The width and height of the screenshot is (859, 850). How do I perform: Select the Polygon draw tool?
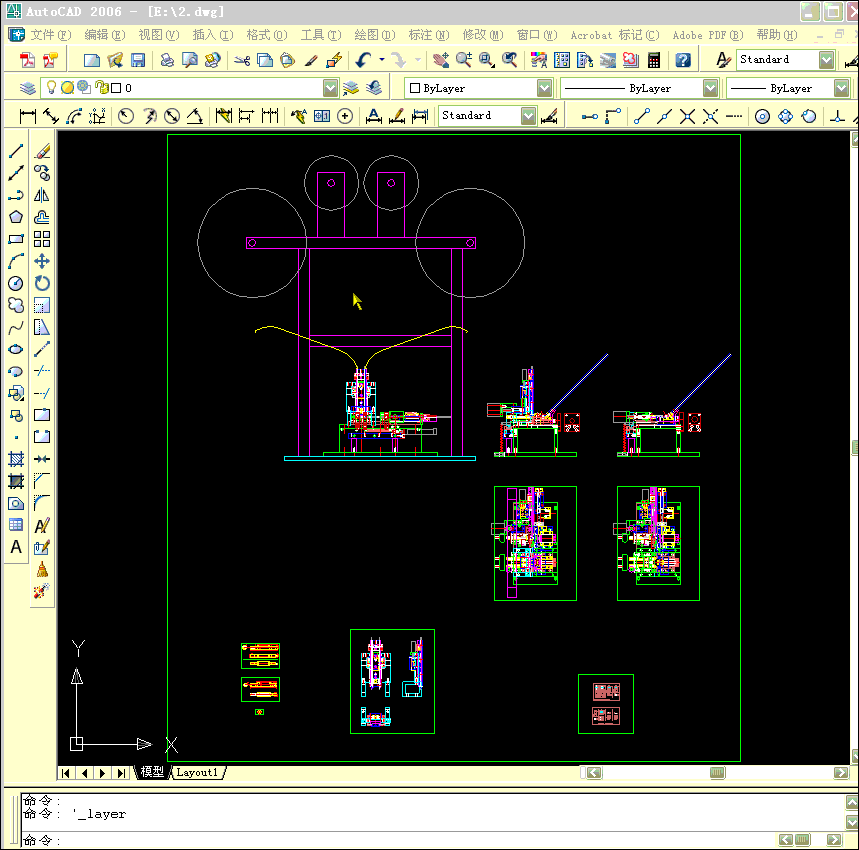[16, 217]
